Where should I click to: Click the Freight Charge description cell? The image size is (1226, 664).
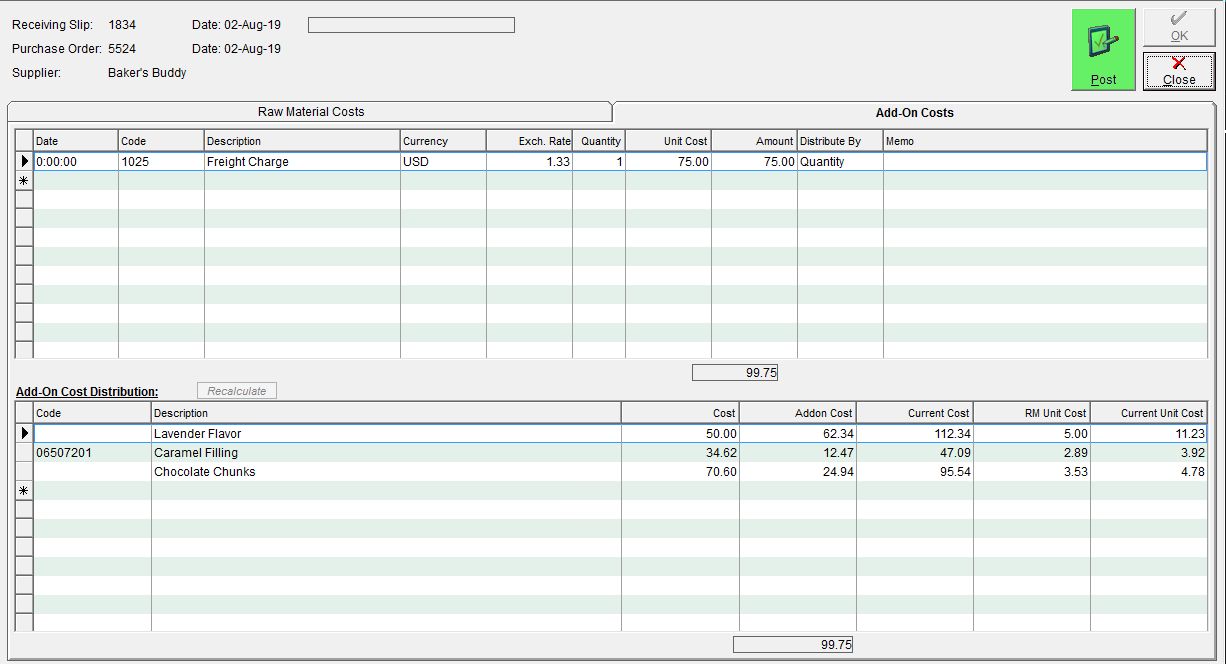[x=302, y=161]
